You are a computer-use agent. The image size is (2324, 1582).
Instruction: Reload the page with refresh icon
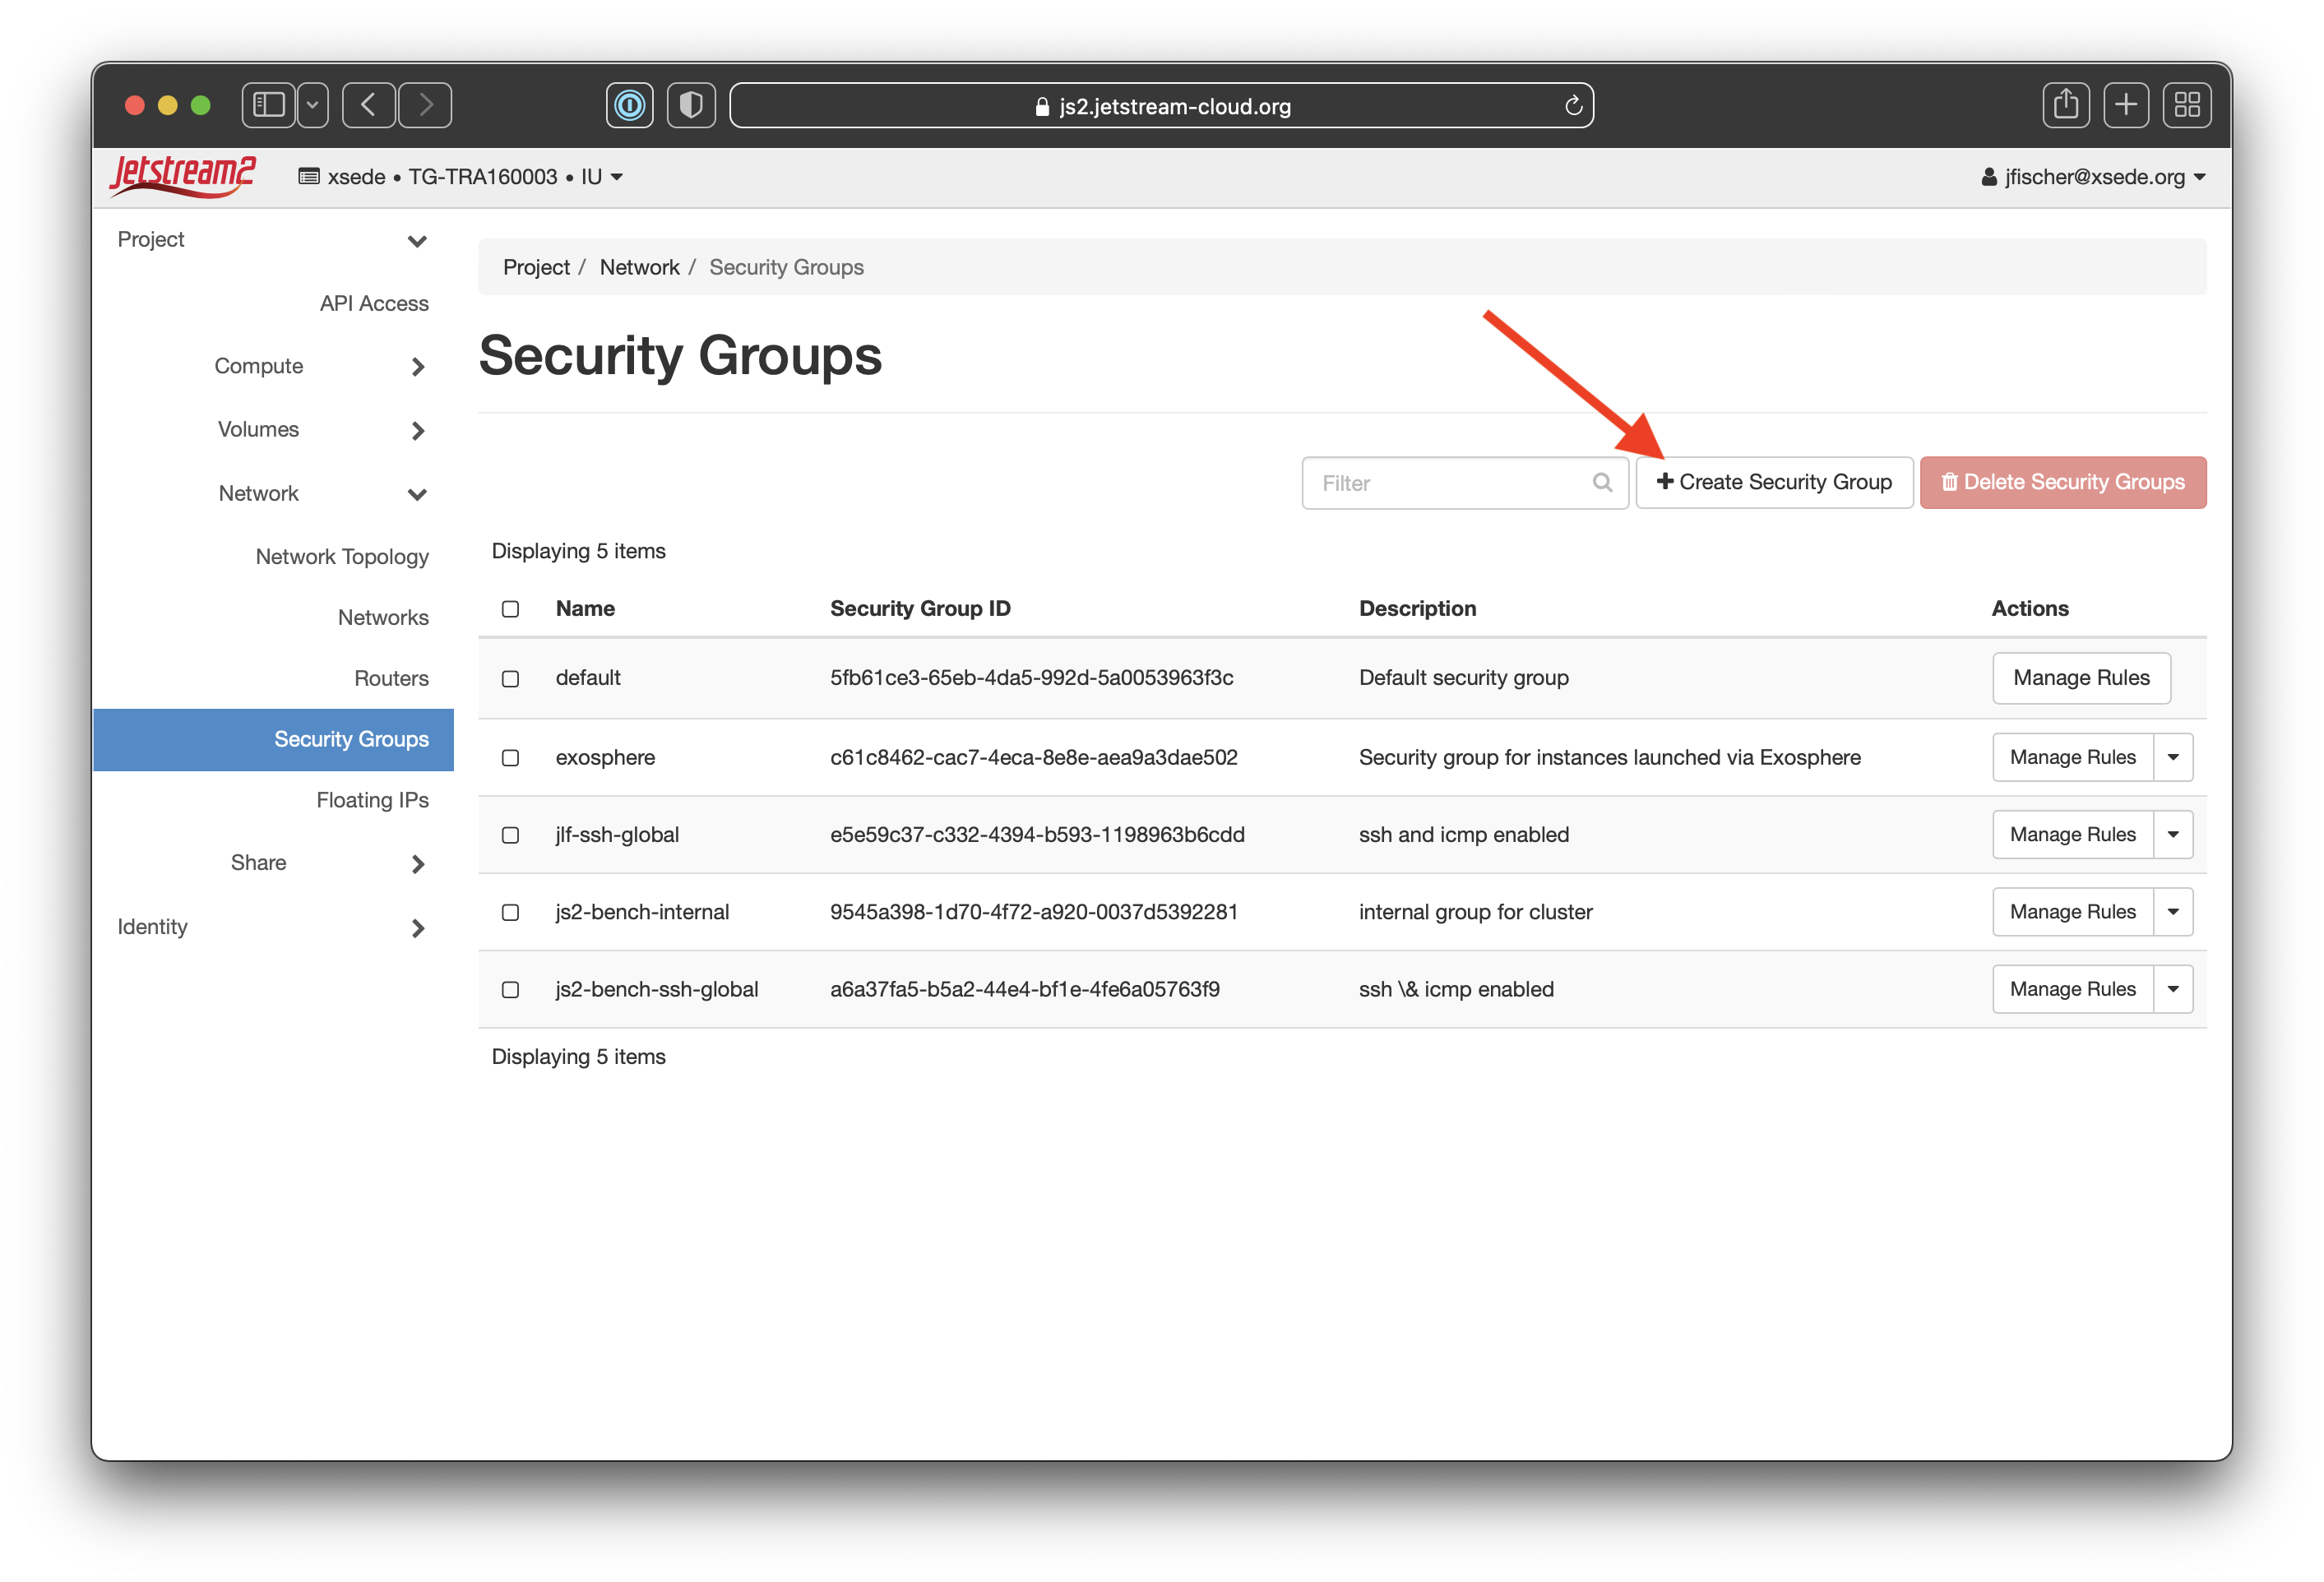pyautogui.click(x=1572, y=106)
